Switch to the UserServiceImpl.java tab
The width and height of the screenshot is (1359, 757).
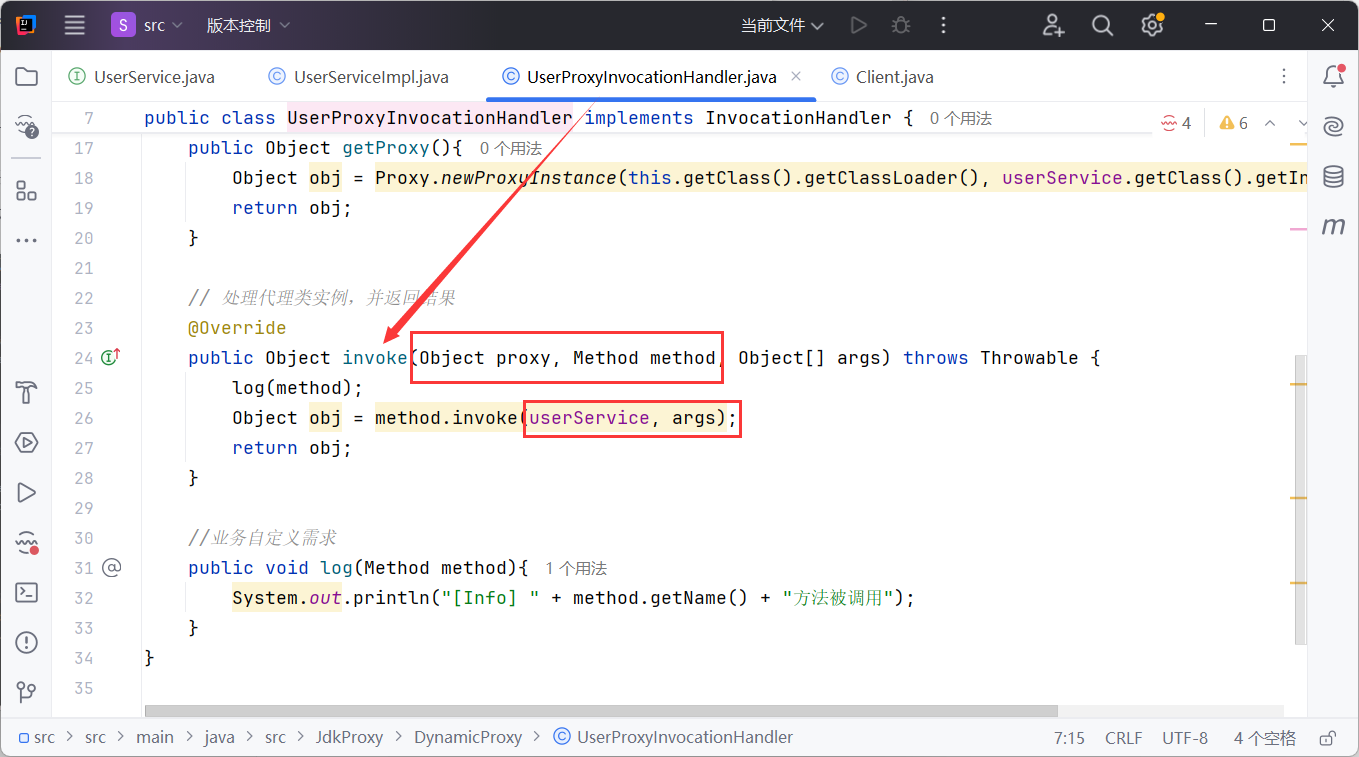[370, 77]
